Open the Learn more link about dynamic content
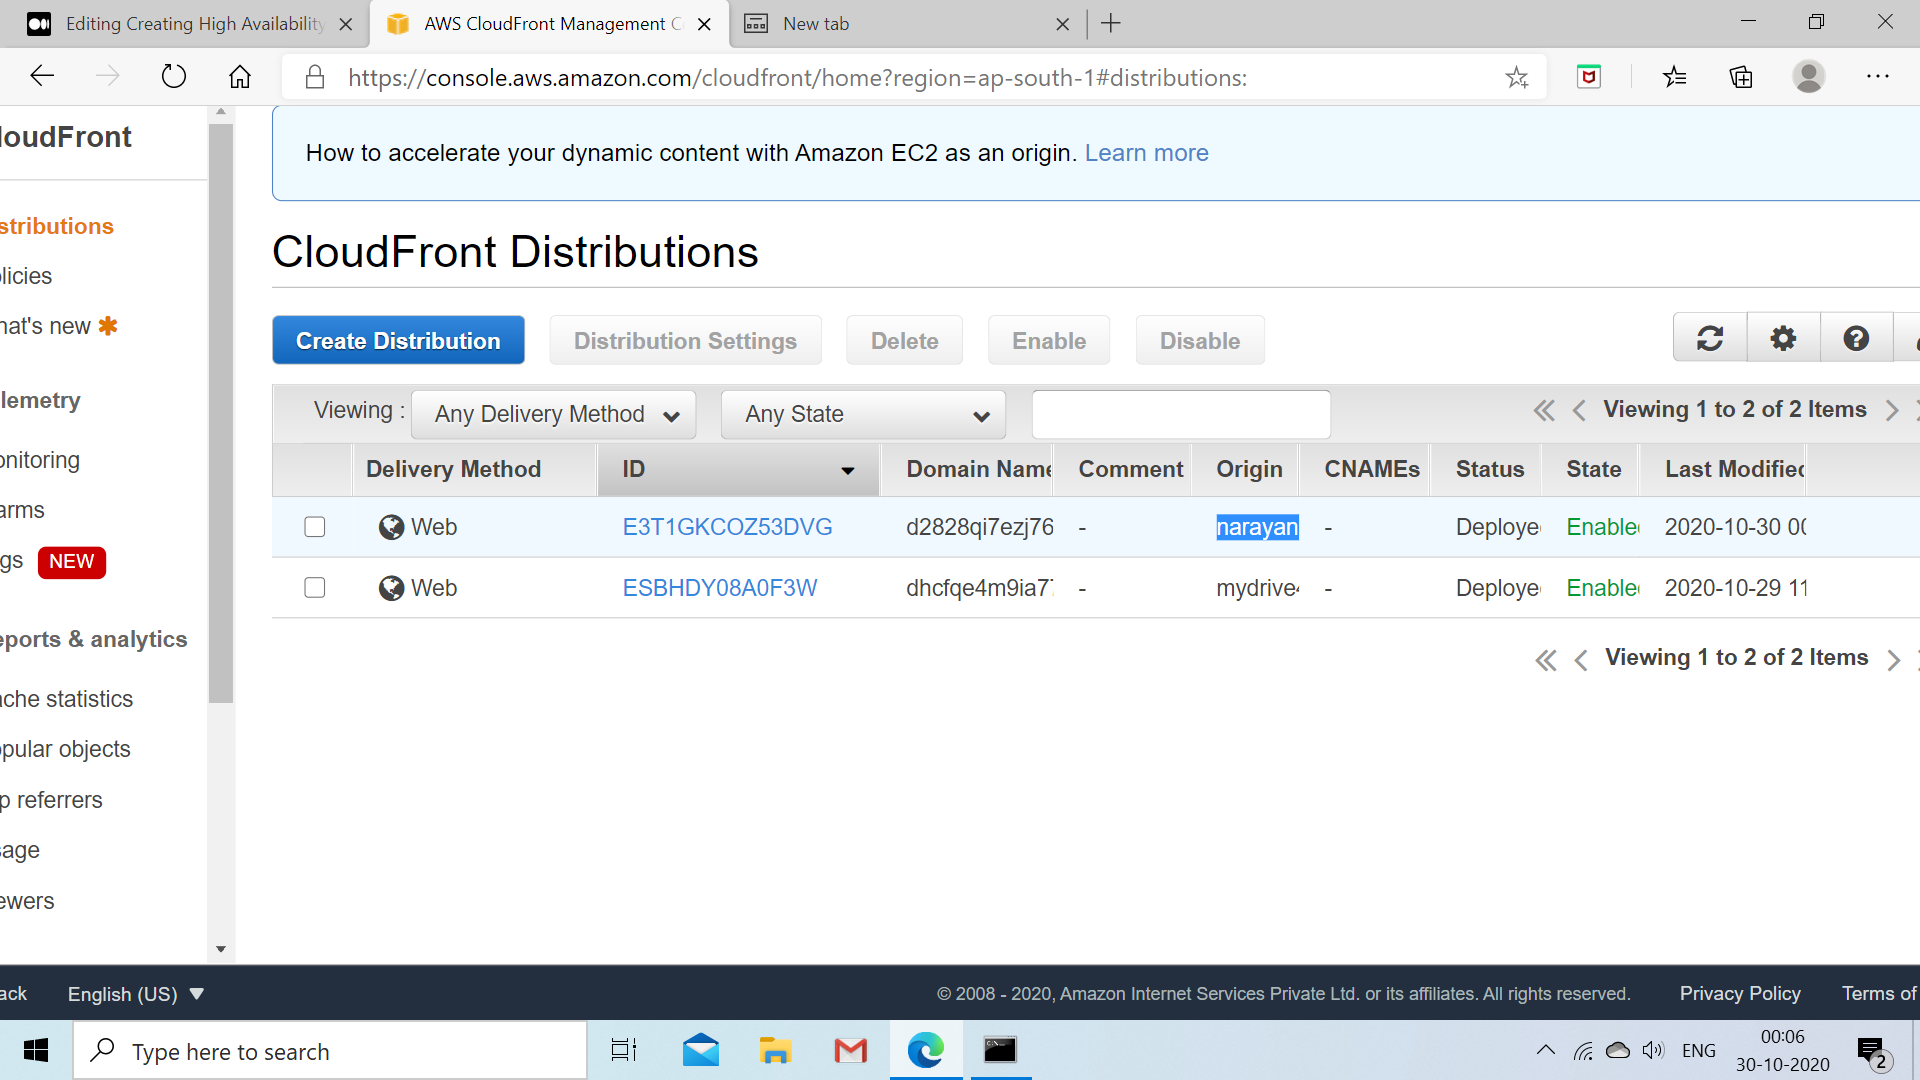The image size is (1920, 1080). click(1146, 152)
